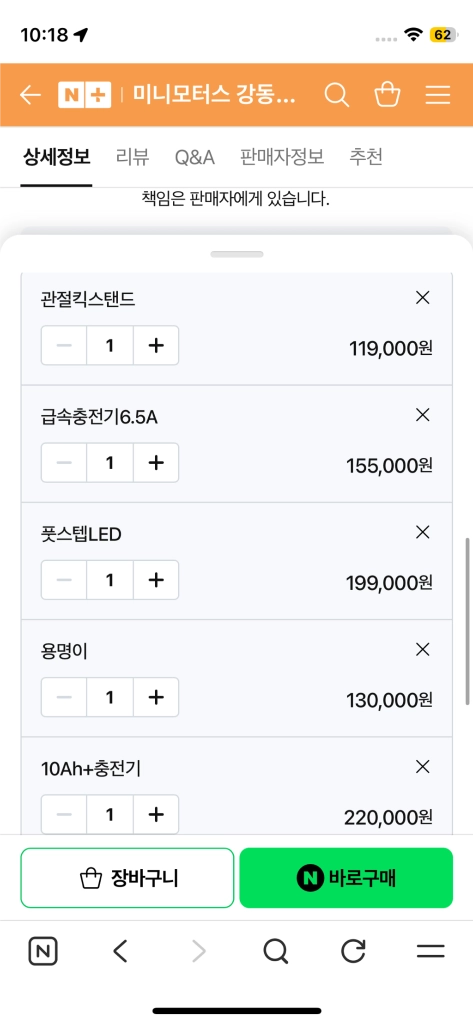Screen dimensions: 473x1024
Task: Decrease quantity of 급속충전기6.5A
Action: tap(64, 462)
